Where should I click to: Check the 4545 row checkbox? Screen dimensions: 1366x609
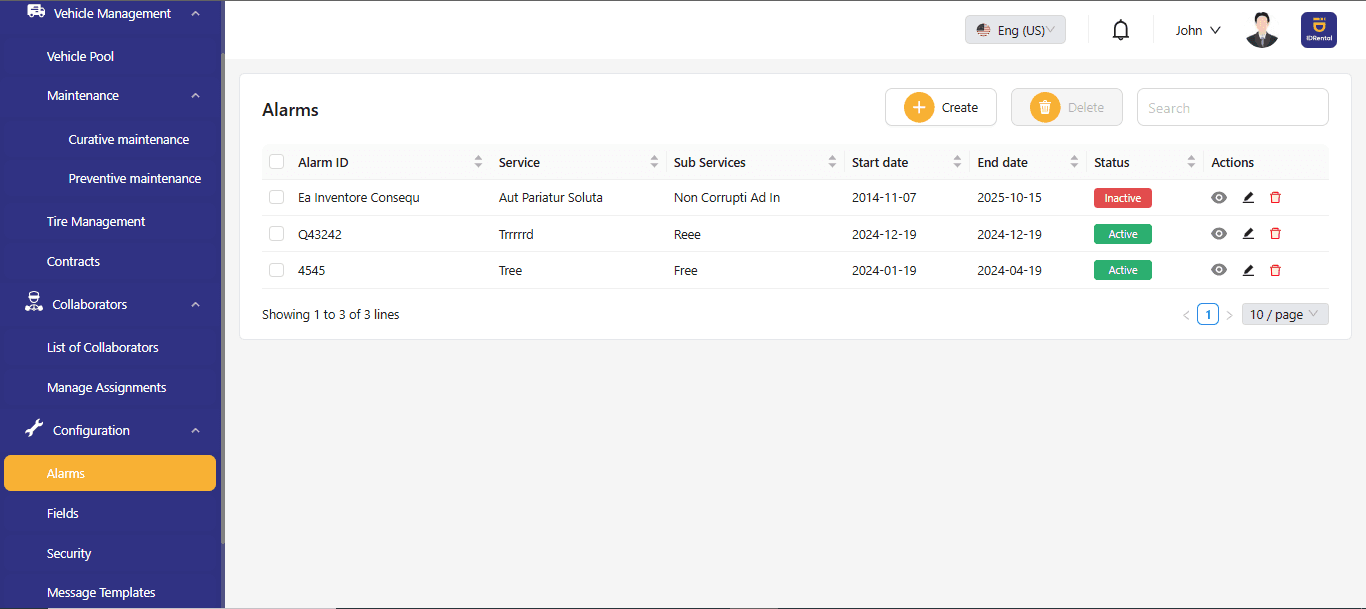click(277, 270)
